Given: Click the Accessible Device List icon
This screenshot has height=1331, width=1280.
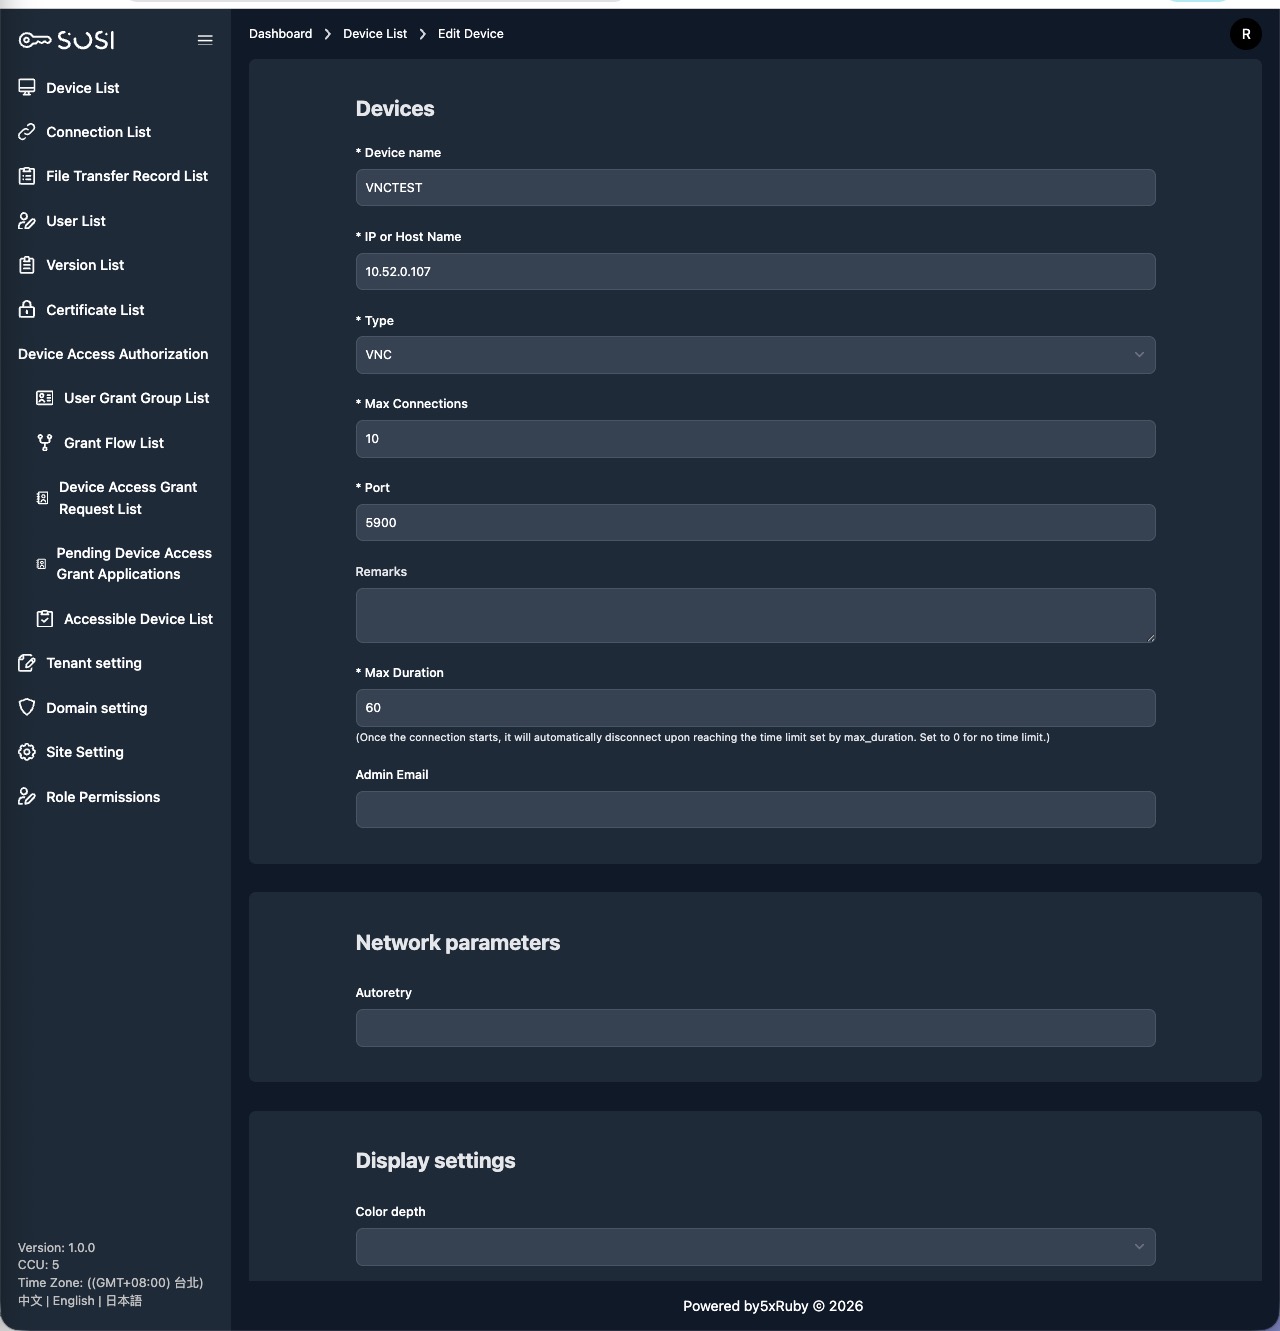Looking at the screenshot, I should pyautogui.click(x=45, y=619).
